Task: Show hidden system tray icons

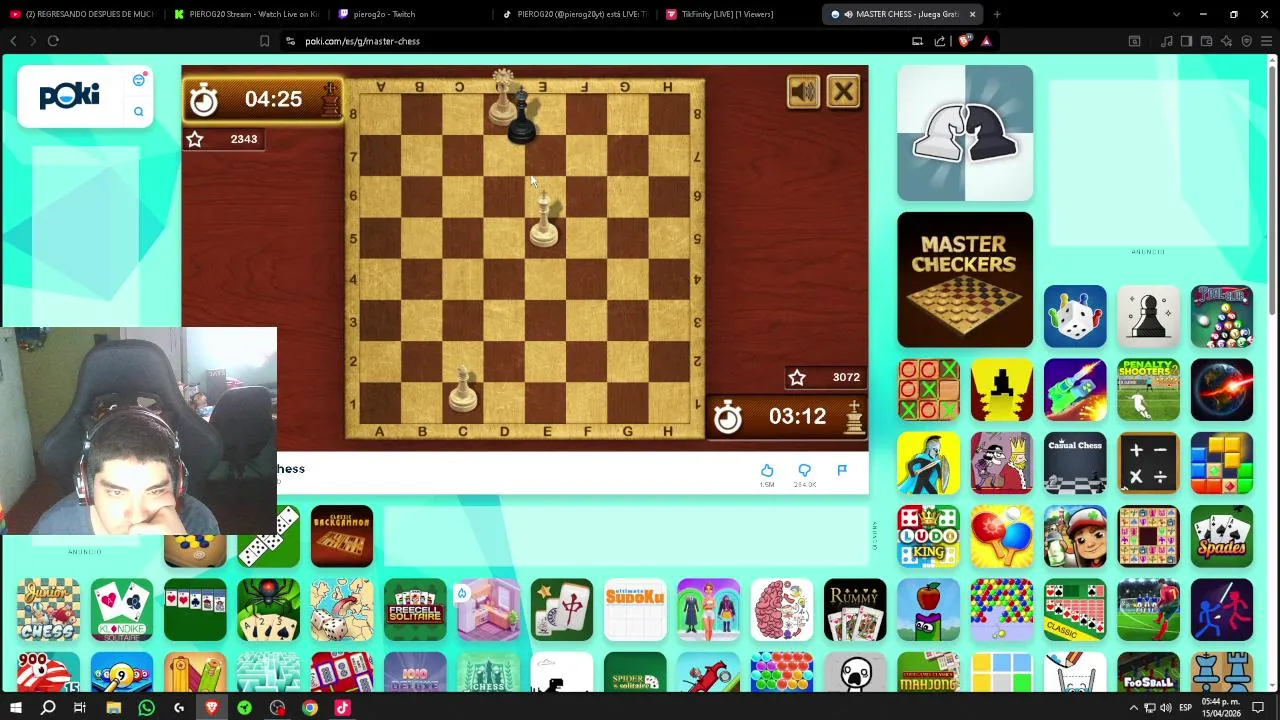Action: 1134,708
